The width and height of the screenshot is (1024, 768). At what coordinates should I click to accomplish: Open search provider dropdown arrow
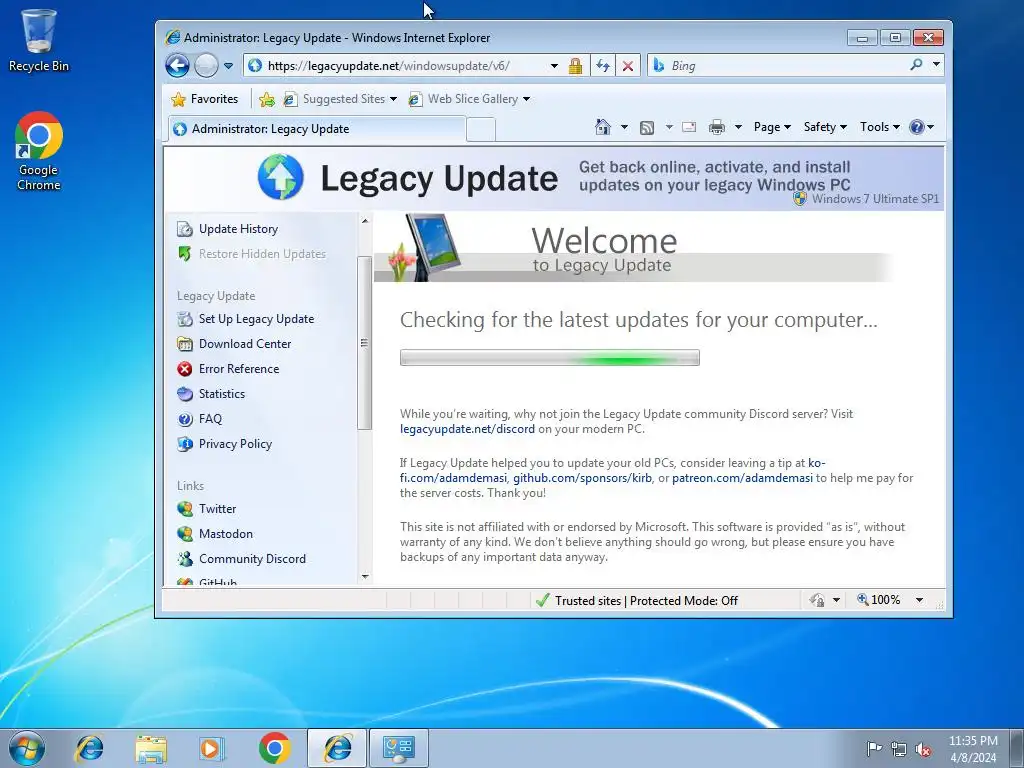tap(936, 65)
